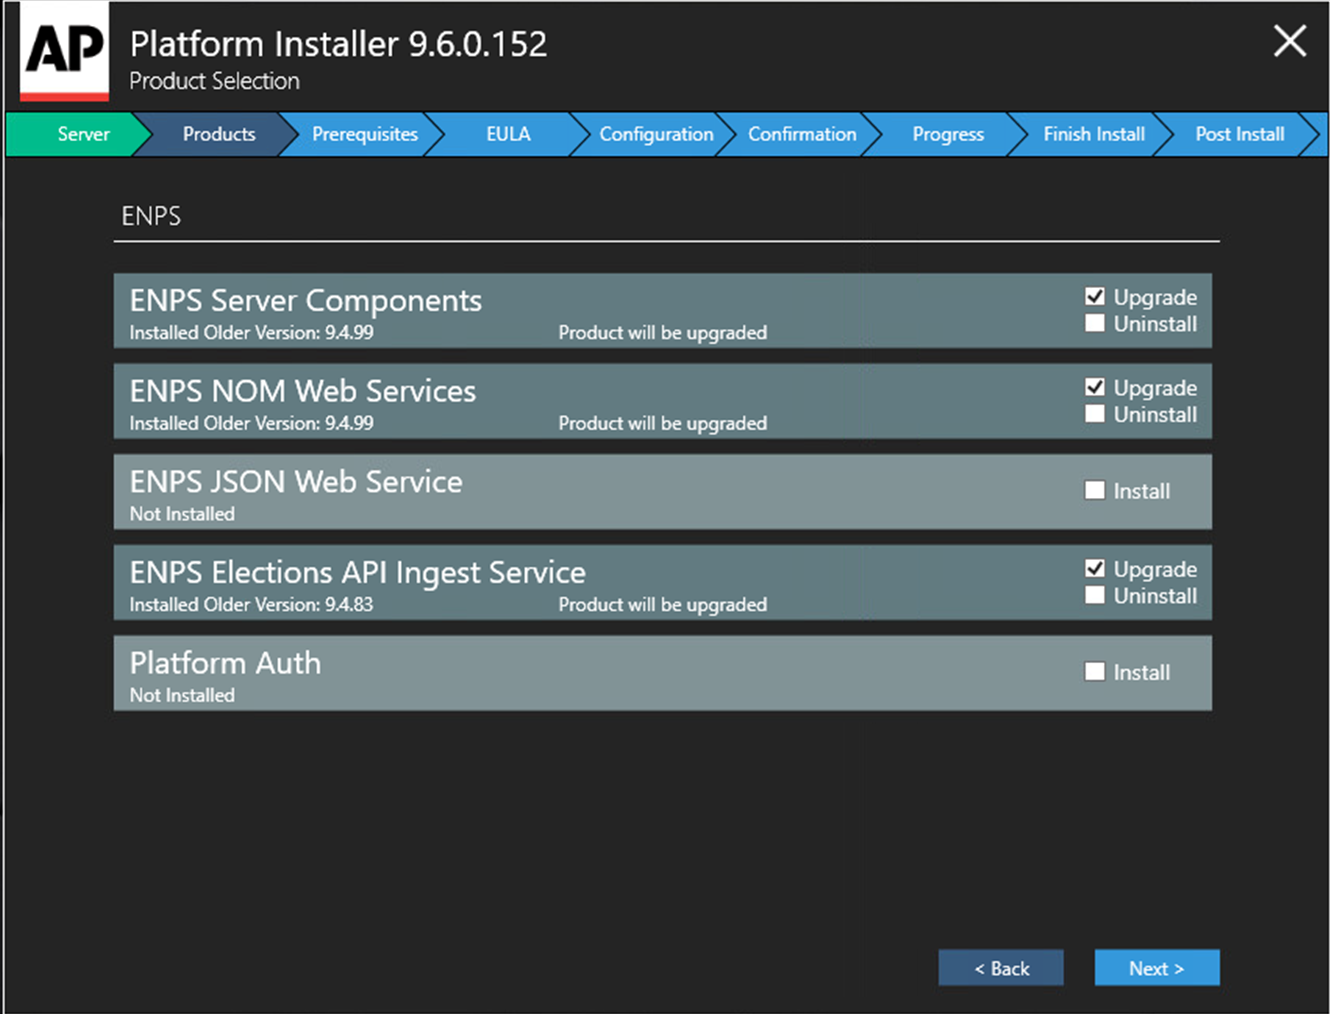This screenshot has height=1014, width=1330.
Task: Select the Progress step
Action: (948, 134)
